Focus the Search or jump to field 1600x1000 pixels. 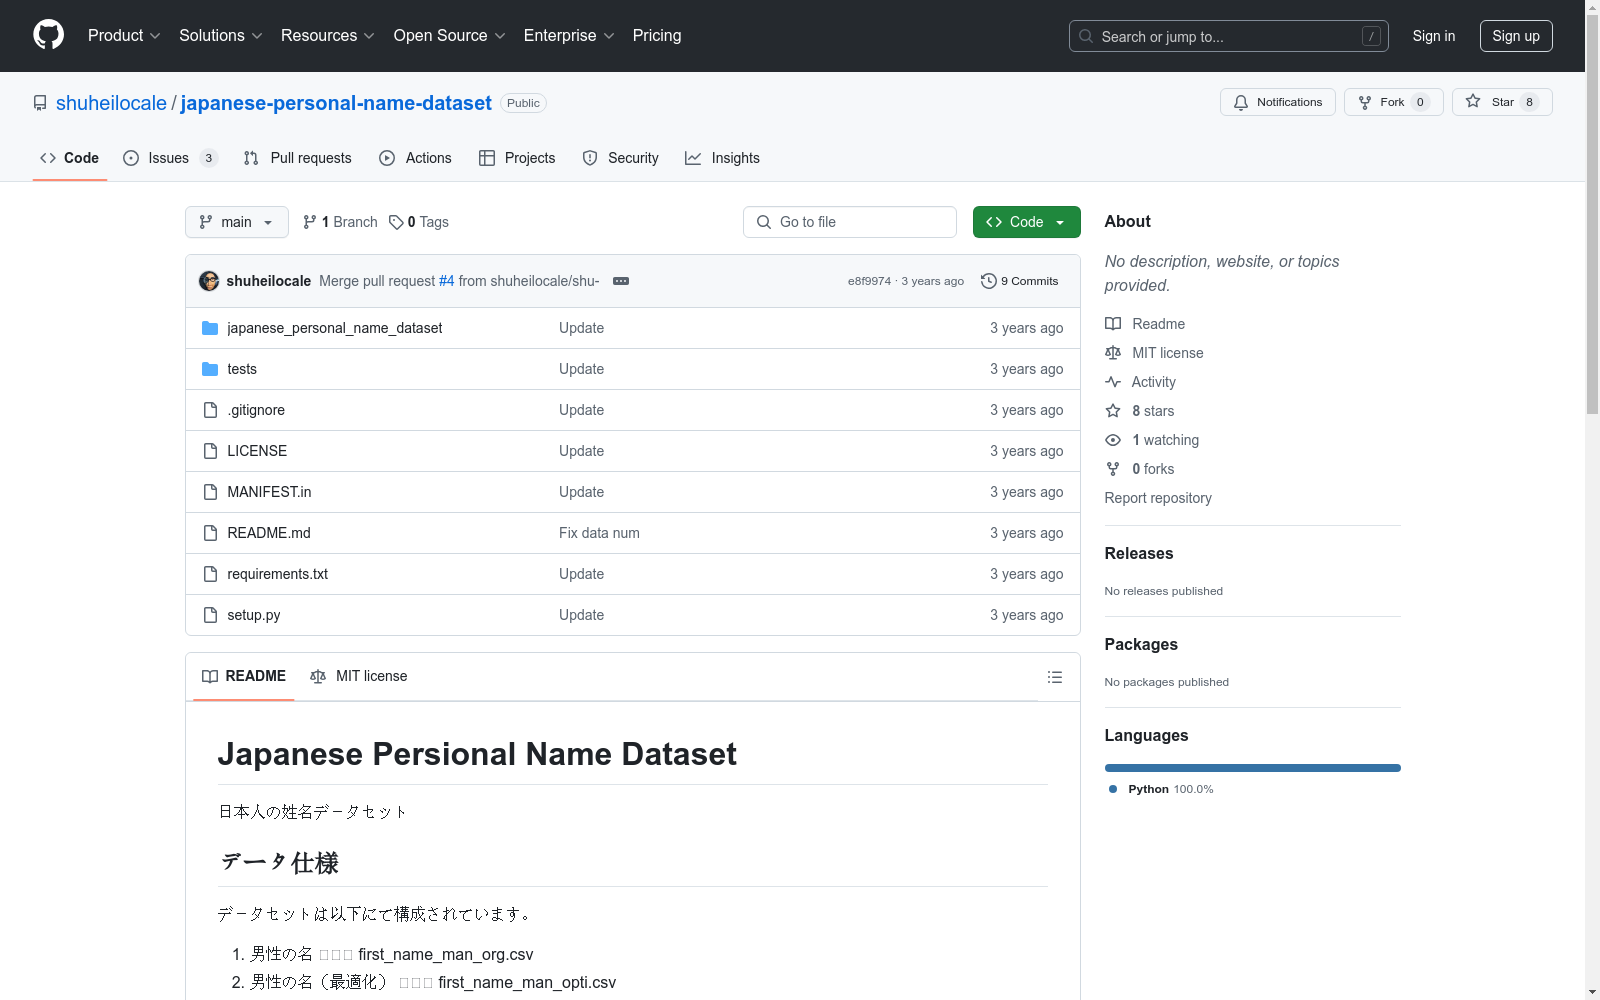coord(1228,36)
